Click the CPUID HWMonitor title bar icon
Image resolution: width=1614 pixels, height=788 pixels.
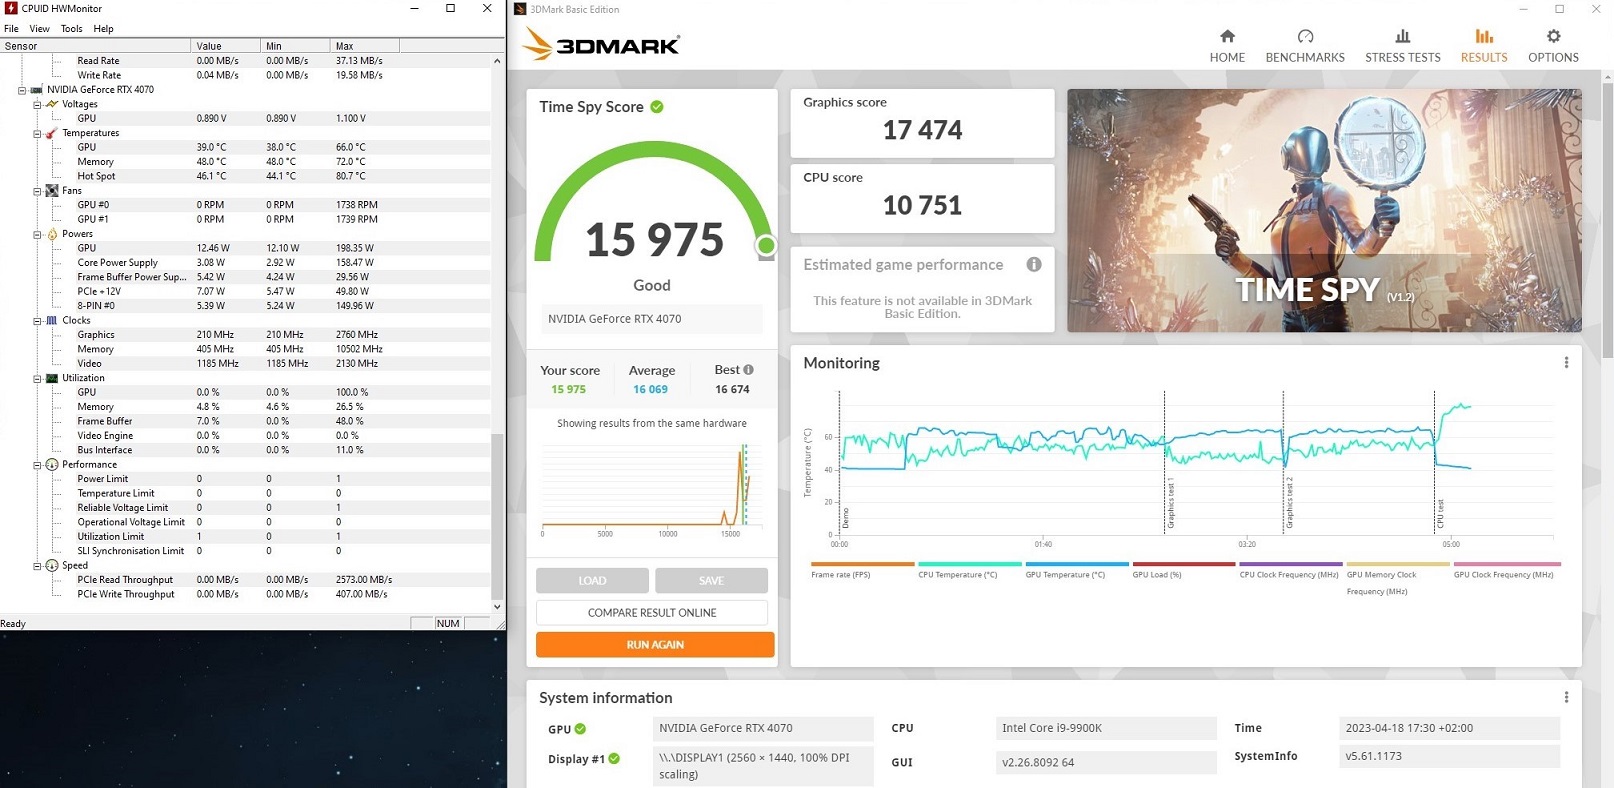coord(11,9)
